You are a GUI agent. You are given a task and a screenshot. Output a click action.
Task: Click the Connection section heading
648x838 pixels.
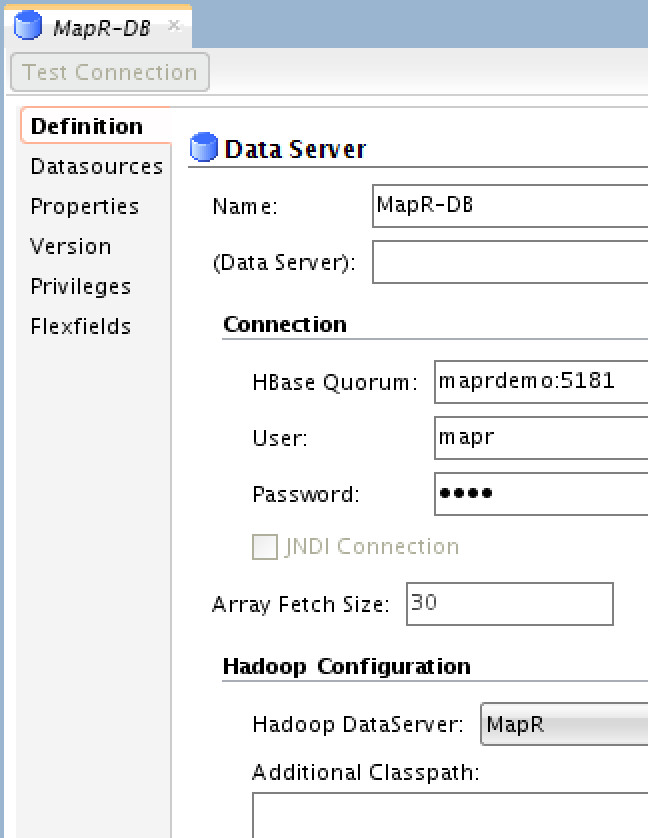click(285, 324)
